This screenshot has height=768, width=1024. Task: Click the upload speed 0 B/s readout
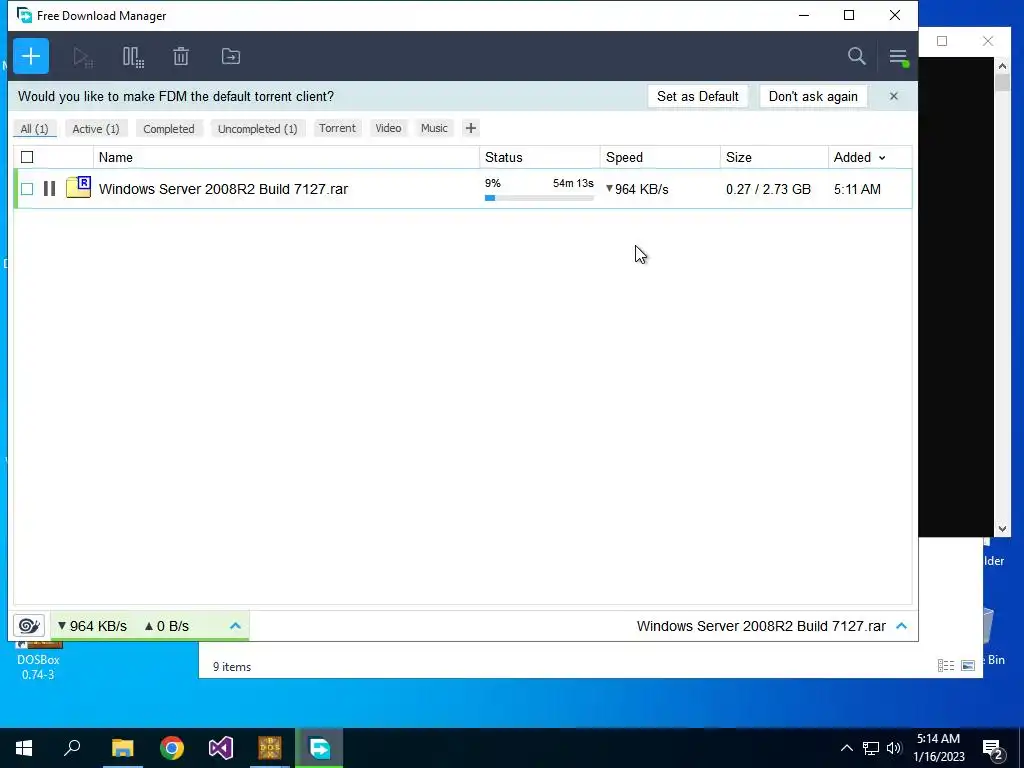167,626
